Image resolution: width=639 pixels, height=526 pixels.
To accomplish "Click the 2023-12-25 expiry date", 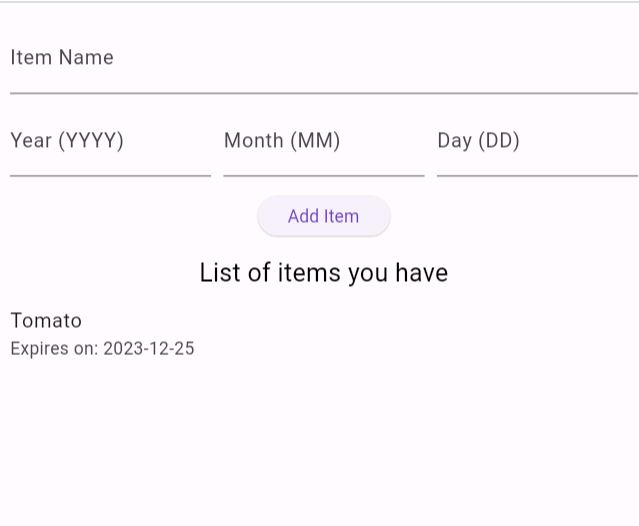I will pyautogui.click(x=149, y=349).
